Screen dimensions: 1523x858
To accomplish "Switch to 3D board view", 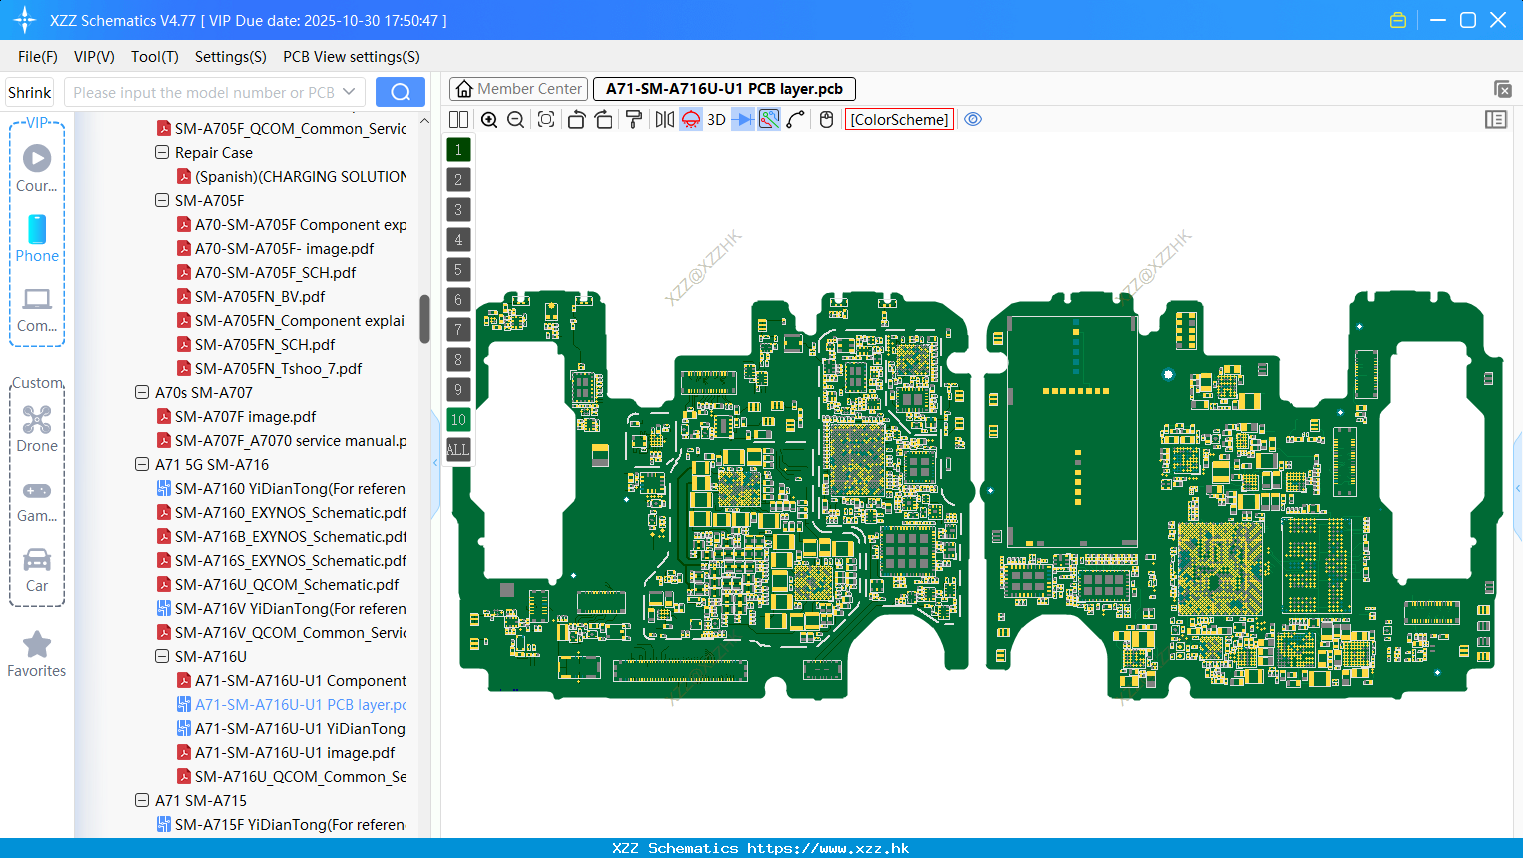I will coord(716,120).
